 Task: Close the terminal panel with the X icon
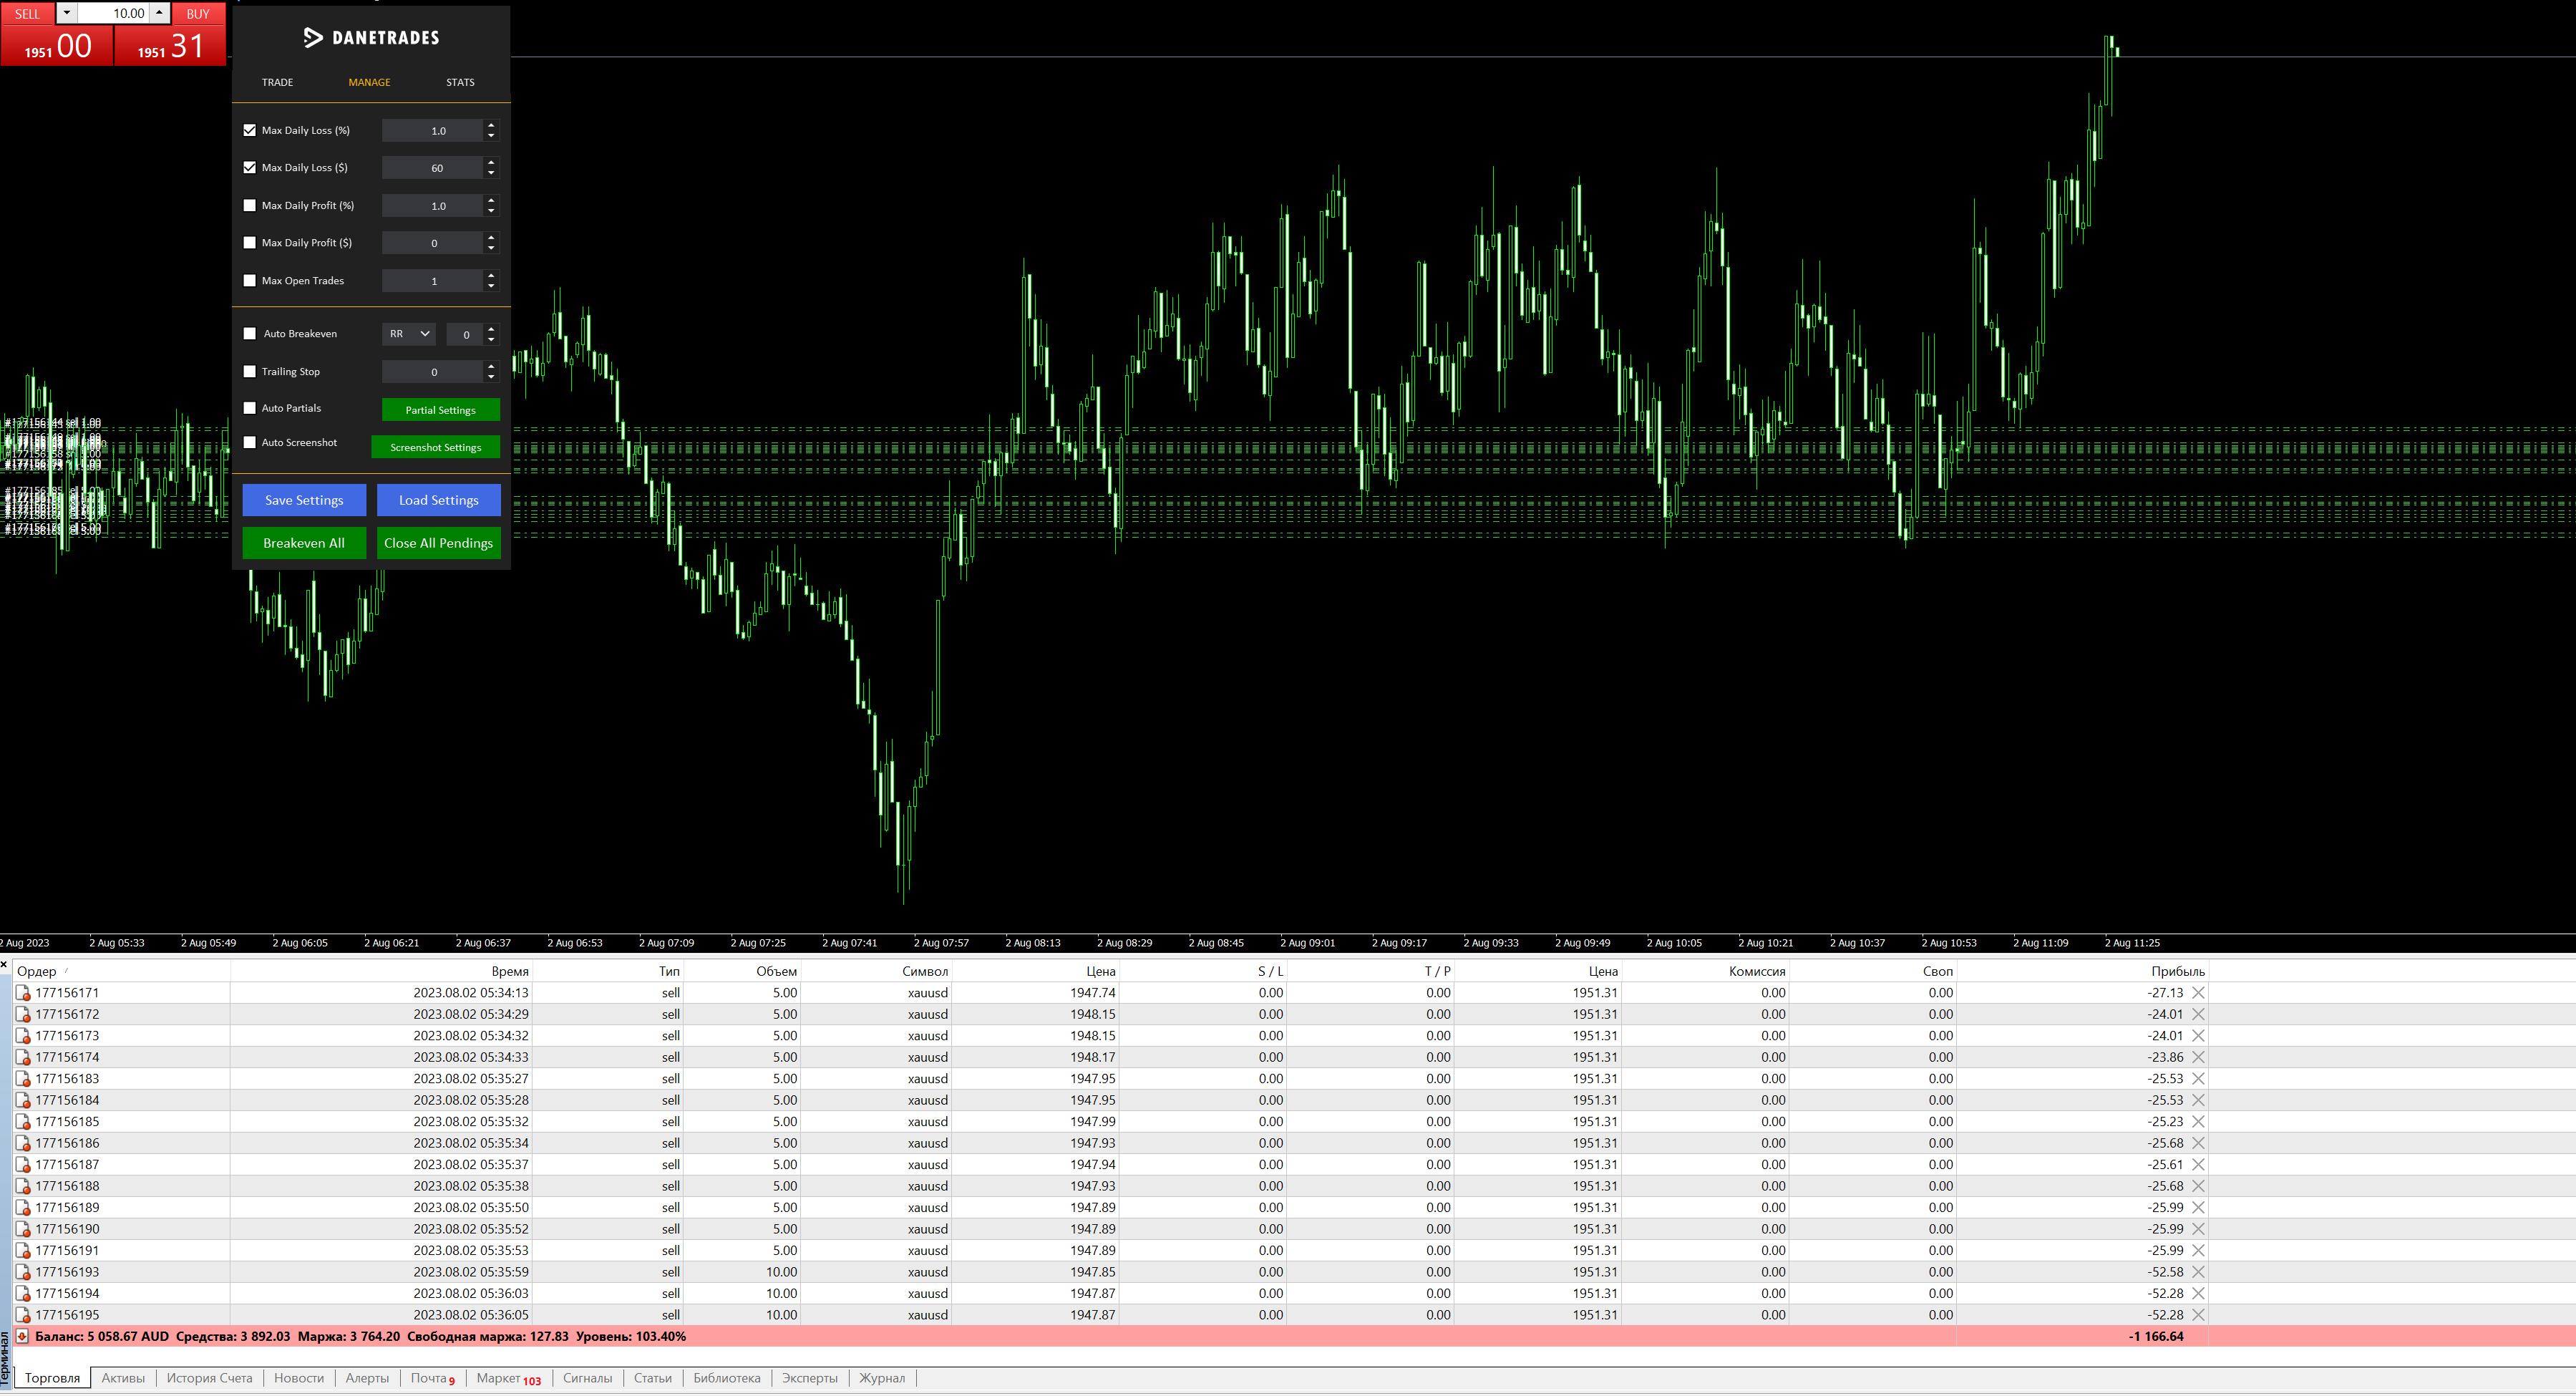tap(5, 965)
